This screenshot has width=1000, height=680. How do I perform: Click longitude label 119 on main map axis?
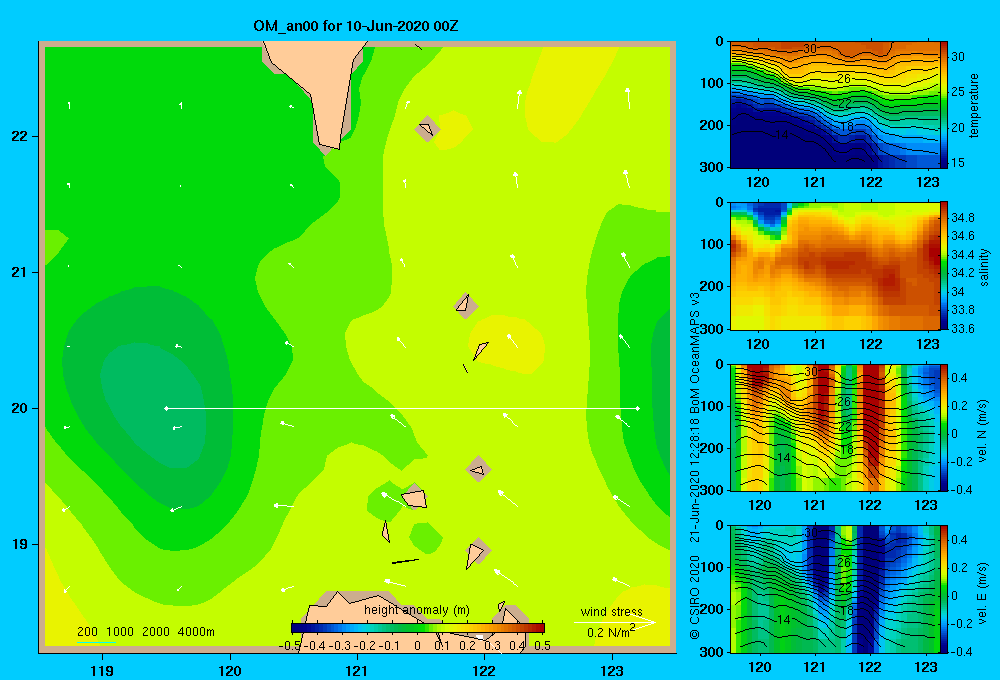pos(103,670)
